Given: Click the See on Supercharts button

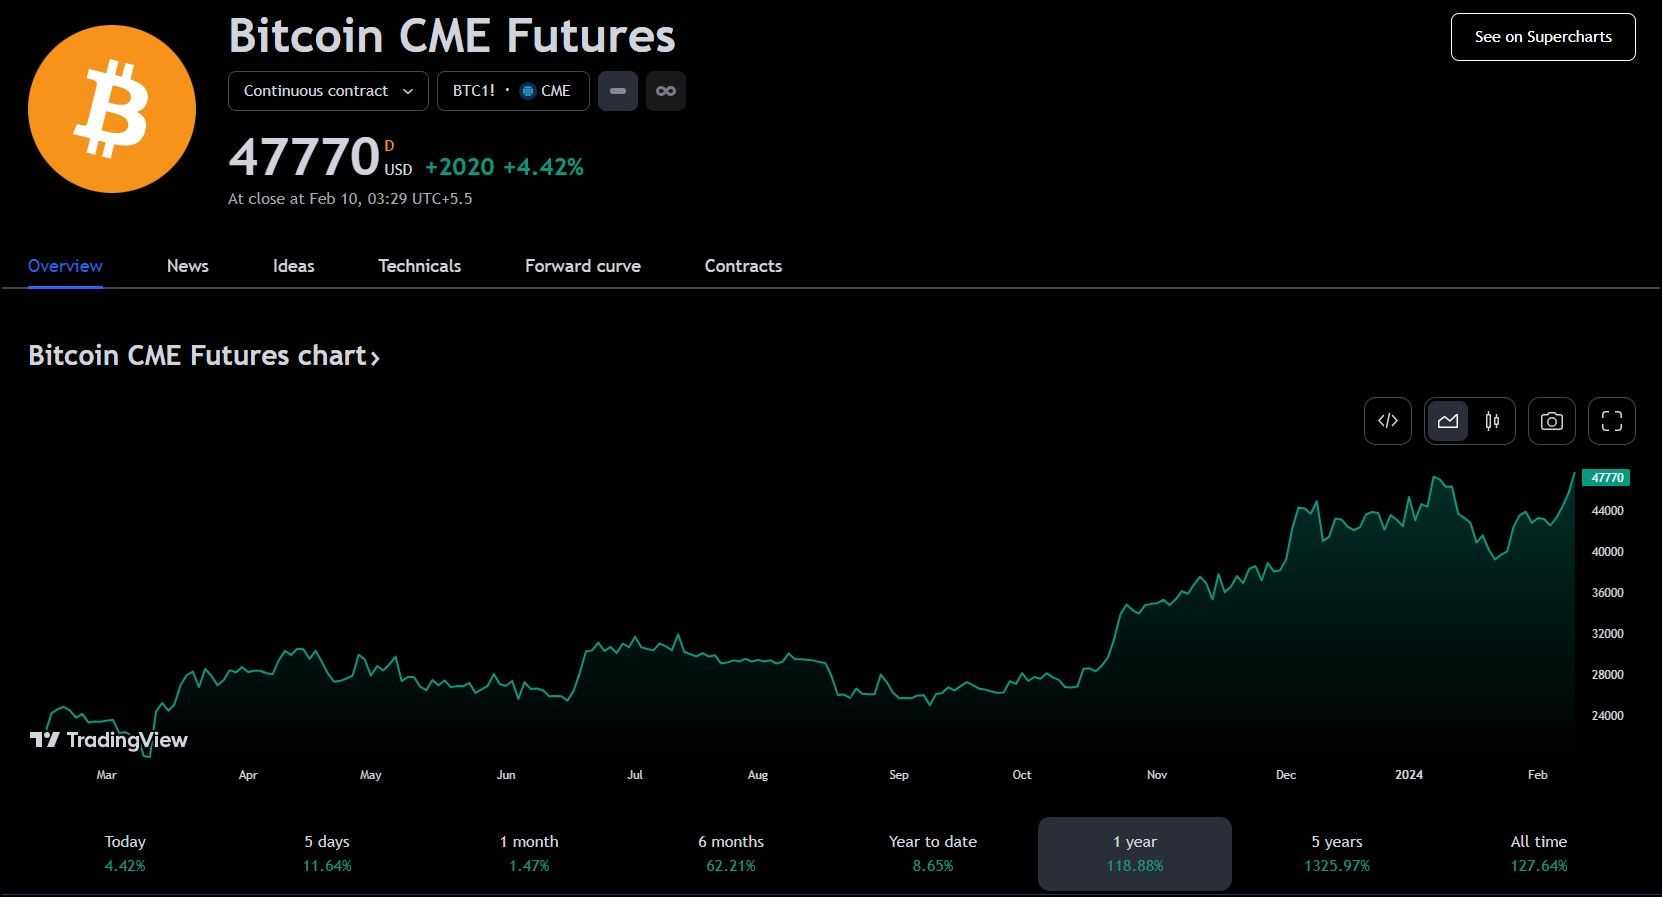Looking at the screenshot, I should point(1542,37).
